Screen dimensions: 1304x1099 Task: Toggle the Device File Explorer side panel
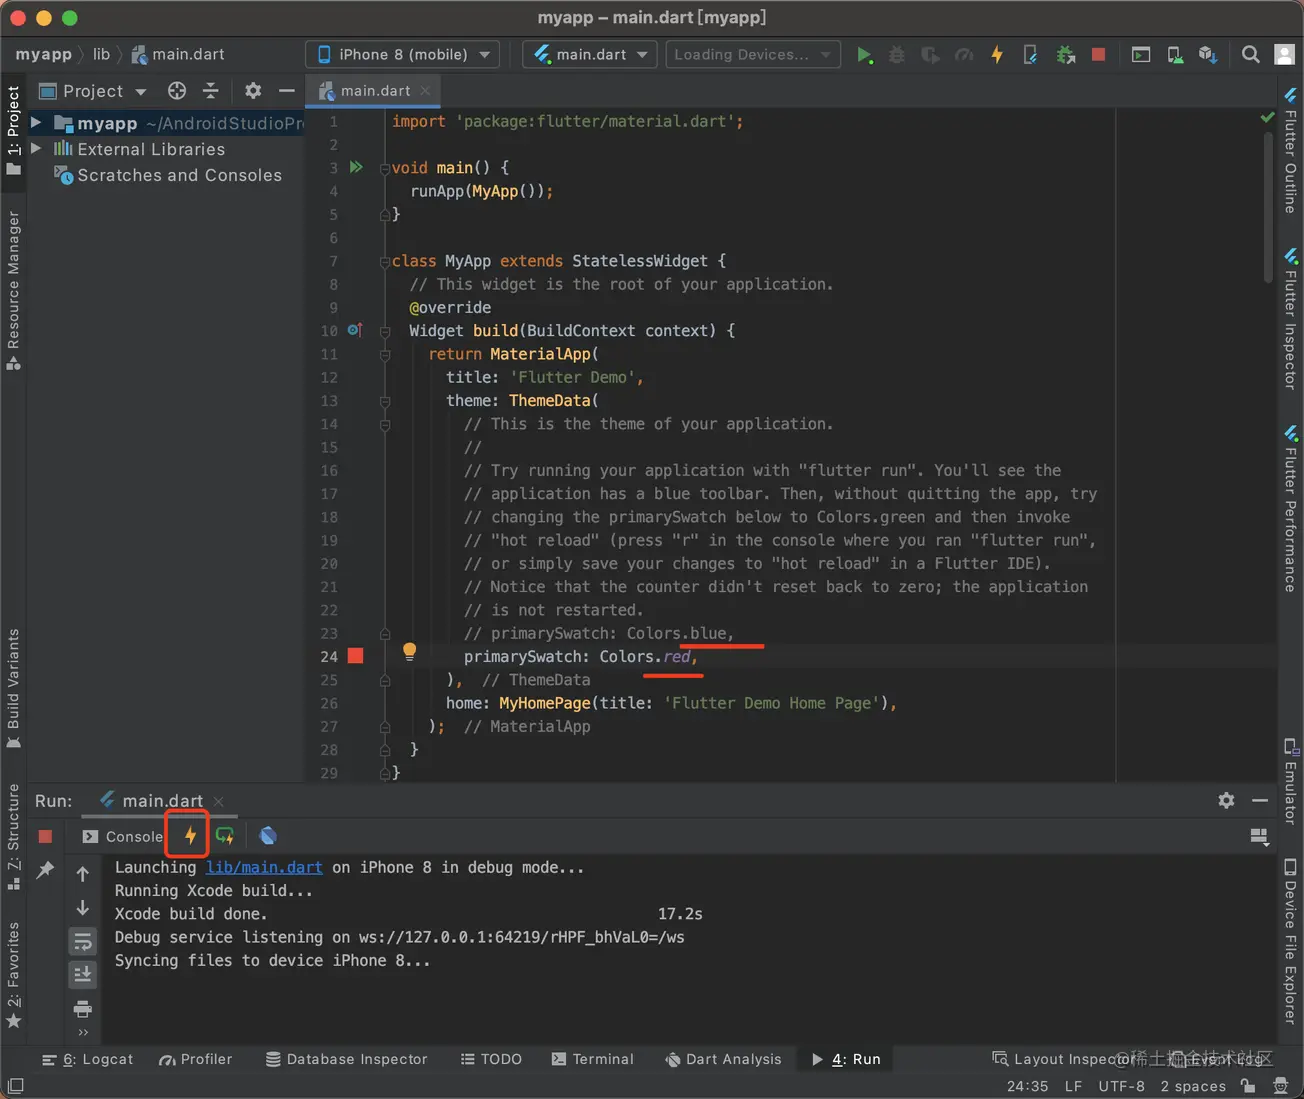[x=1291, y=941]
